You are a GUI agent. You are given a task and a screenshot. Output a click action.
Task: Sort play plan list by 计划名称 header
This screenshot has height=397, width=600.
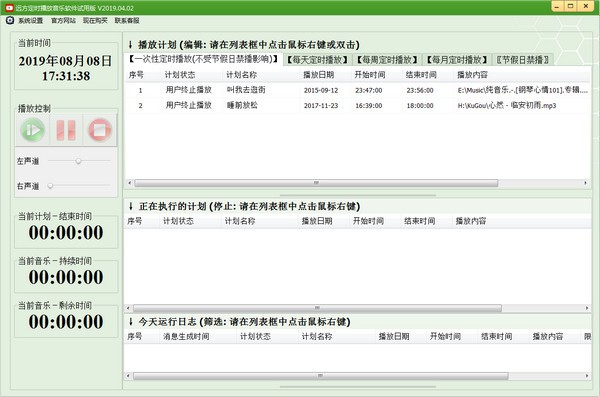241,75
